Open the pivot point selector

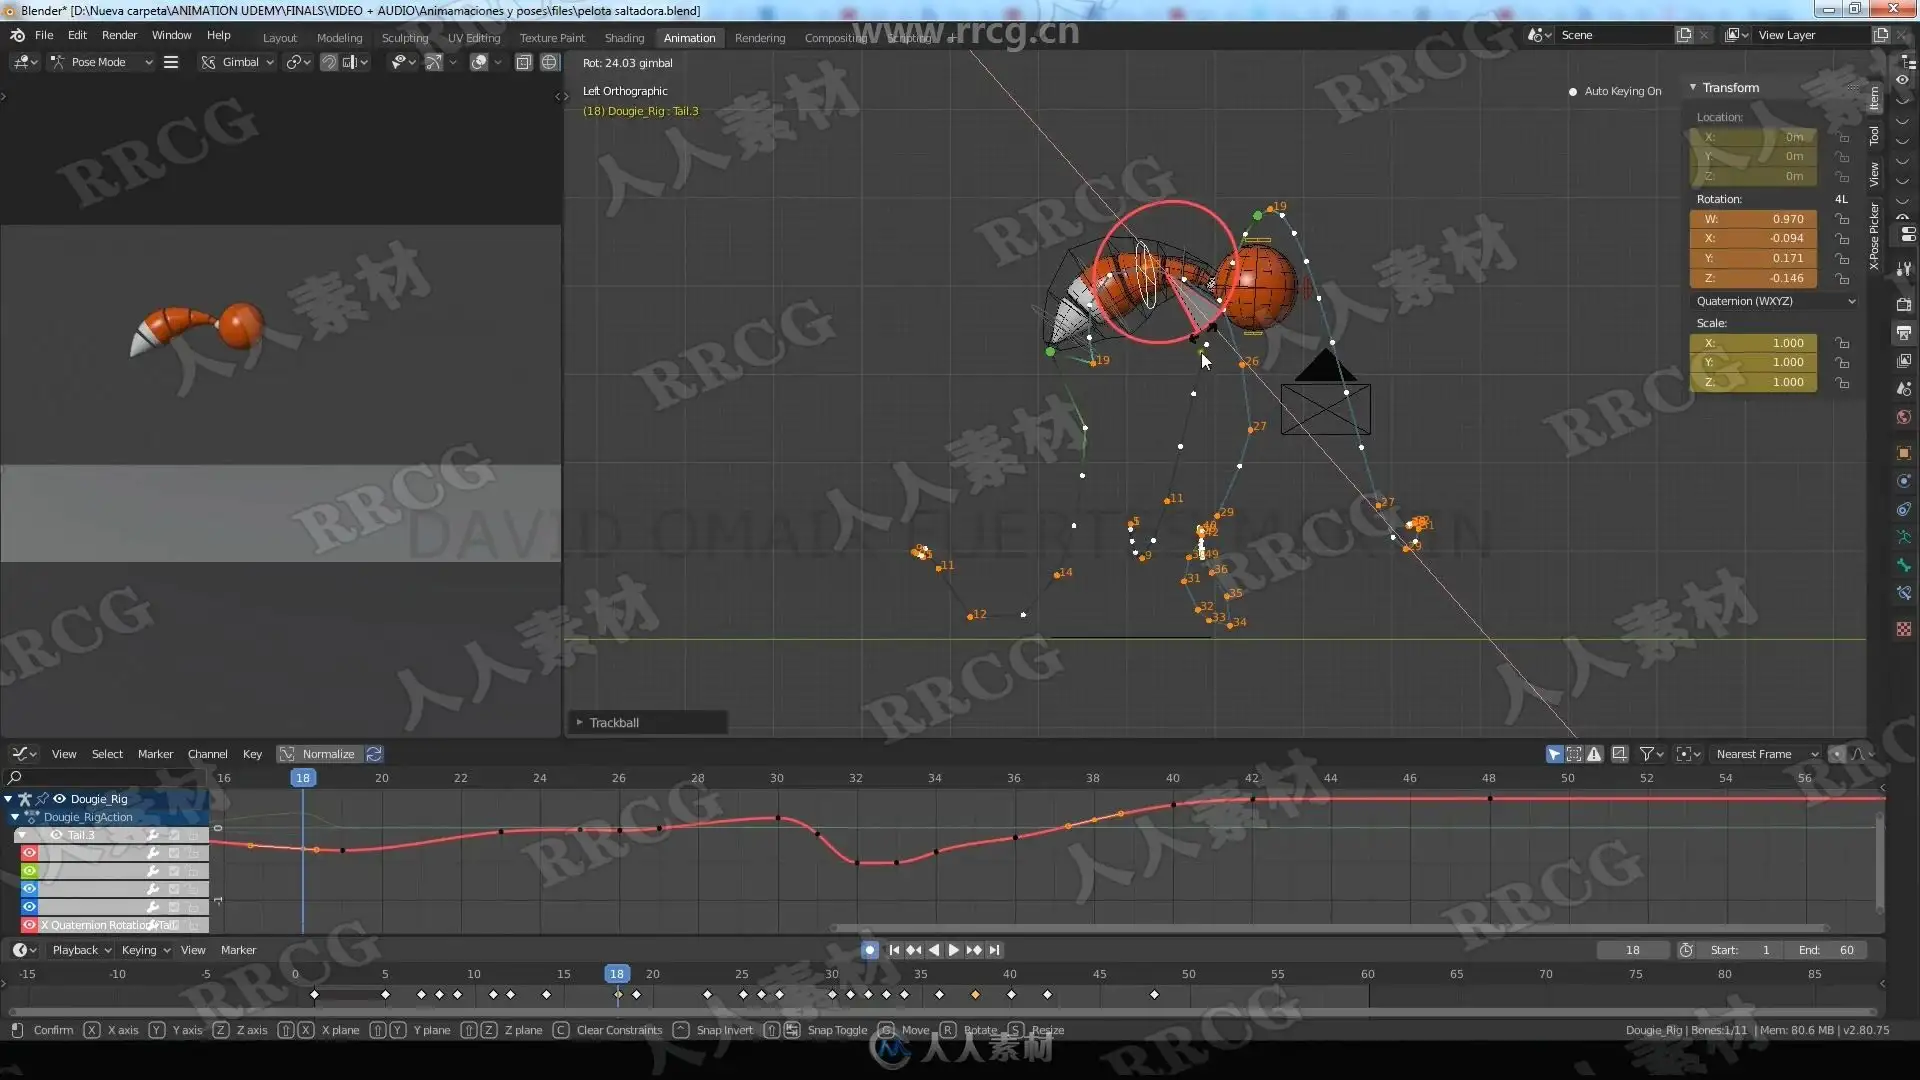pos(298,62)
